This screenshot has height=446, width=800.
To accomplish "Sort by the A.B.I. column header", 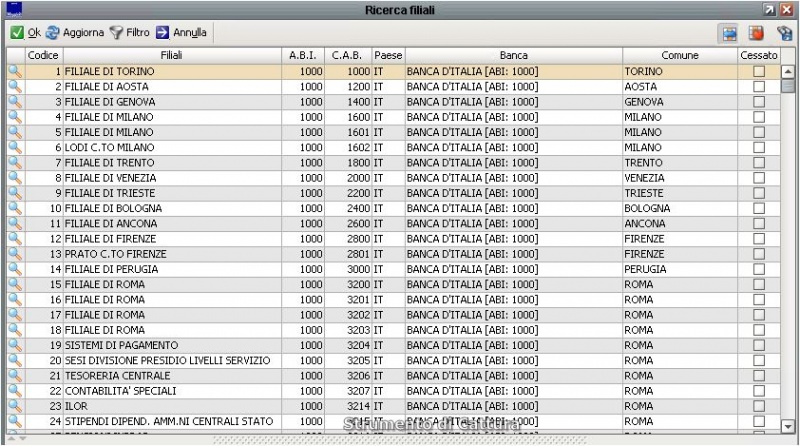I will point(303,55).
